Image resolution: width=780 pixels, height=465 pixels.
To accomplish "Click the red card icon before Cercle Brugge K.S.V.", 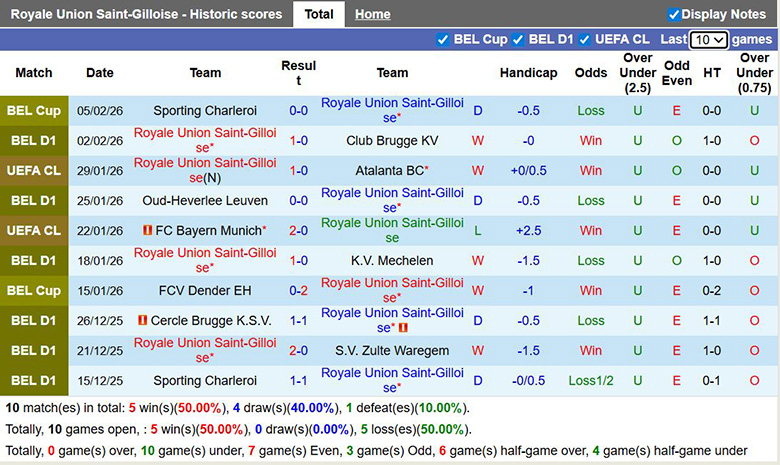I will [143, 321].
